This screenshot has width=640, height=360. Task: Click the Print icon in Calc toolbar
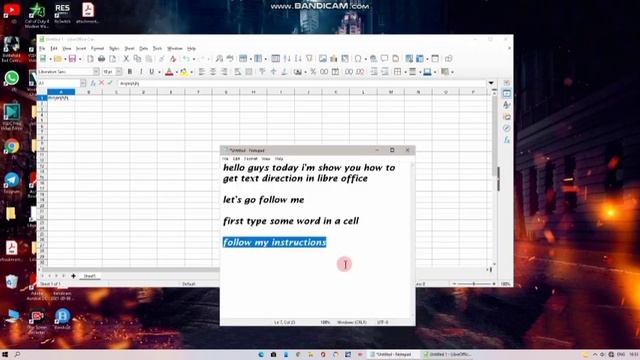click(101, 59)
